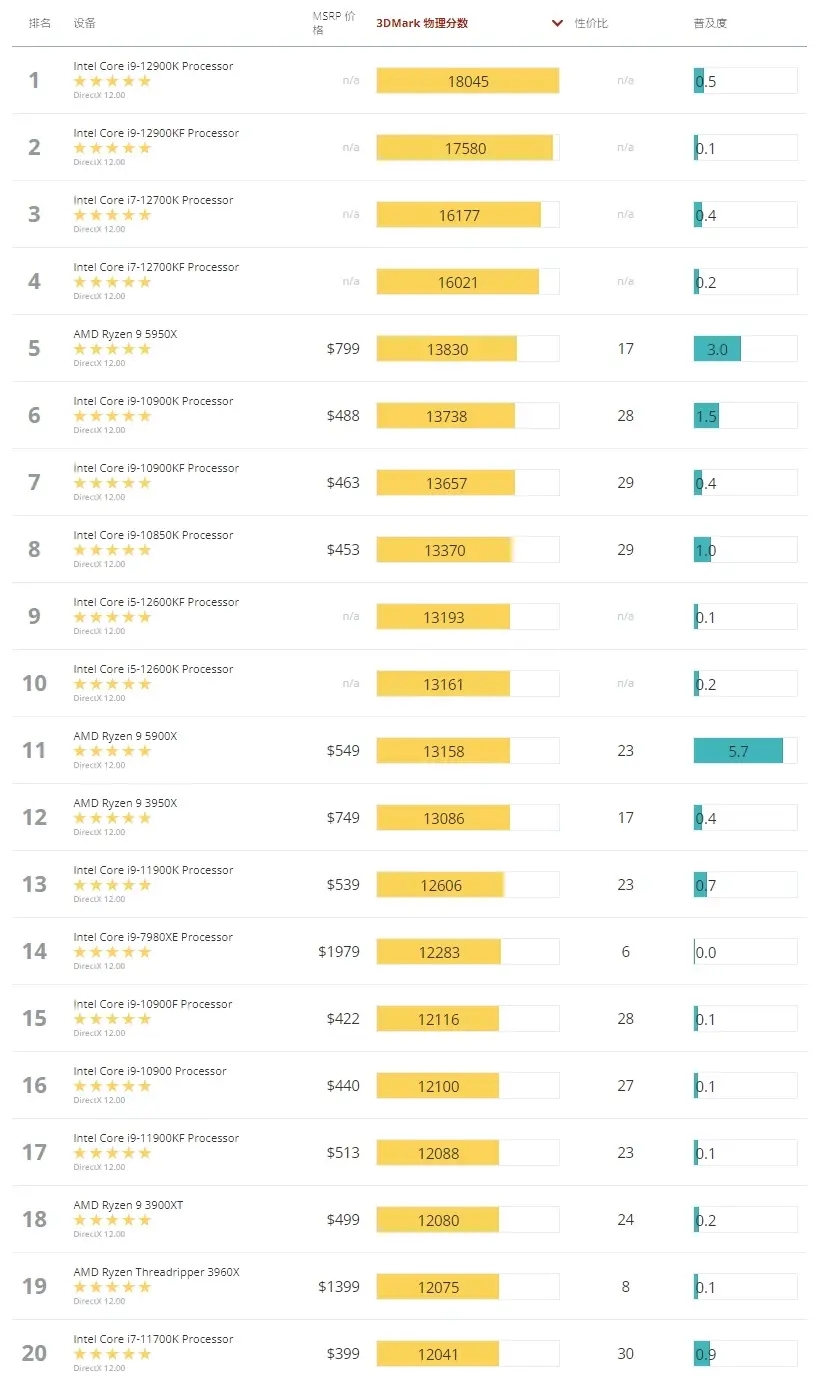This screenshot has width=819, height=1376.
Task: Click the star rating under Core i7-12700K
Action: click(x=112, y=215)
